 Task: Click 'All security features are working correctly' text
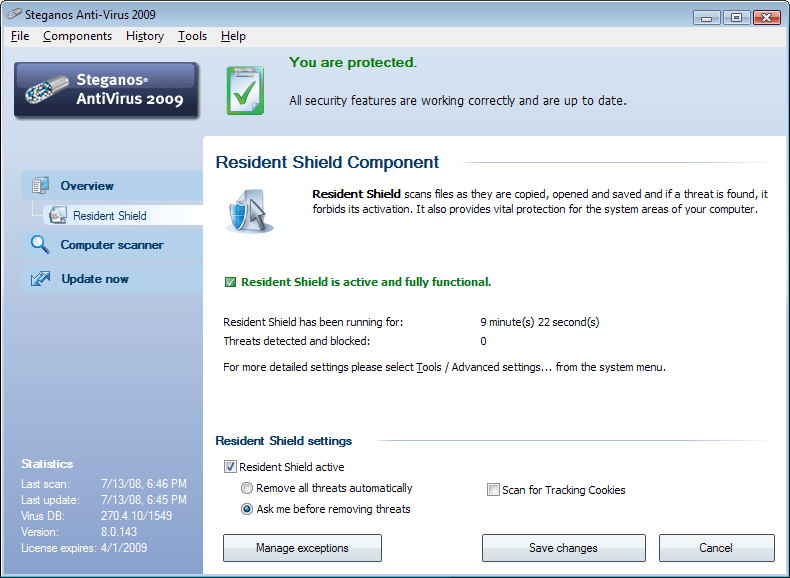click(457, 101)
